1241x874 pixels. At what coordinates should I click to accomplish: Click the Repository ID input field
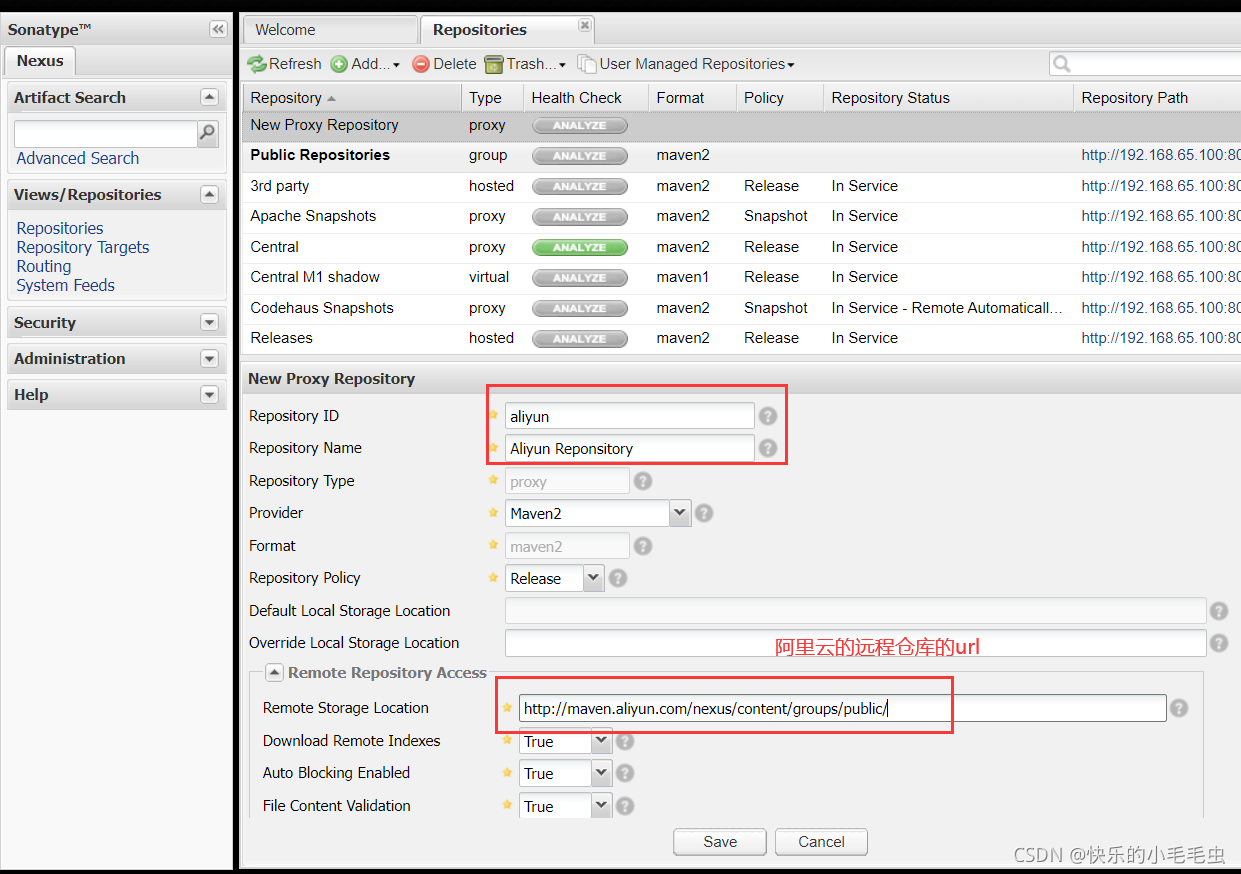(630, 416)
